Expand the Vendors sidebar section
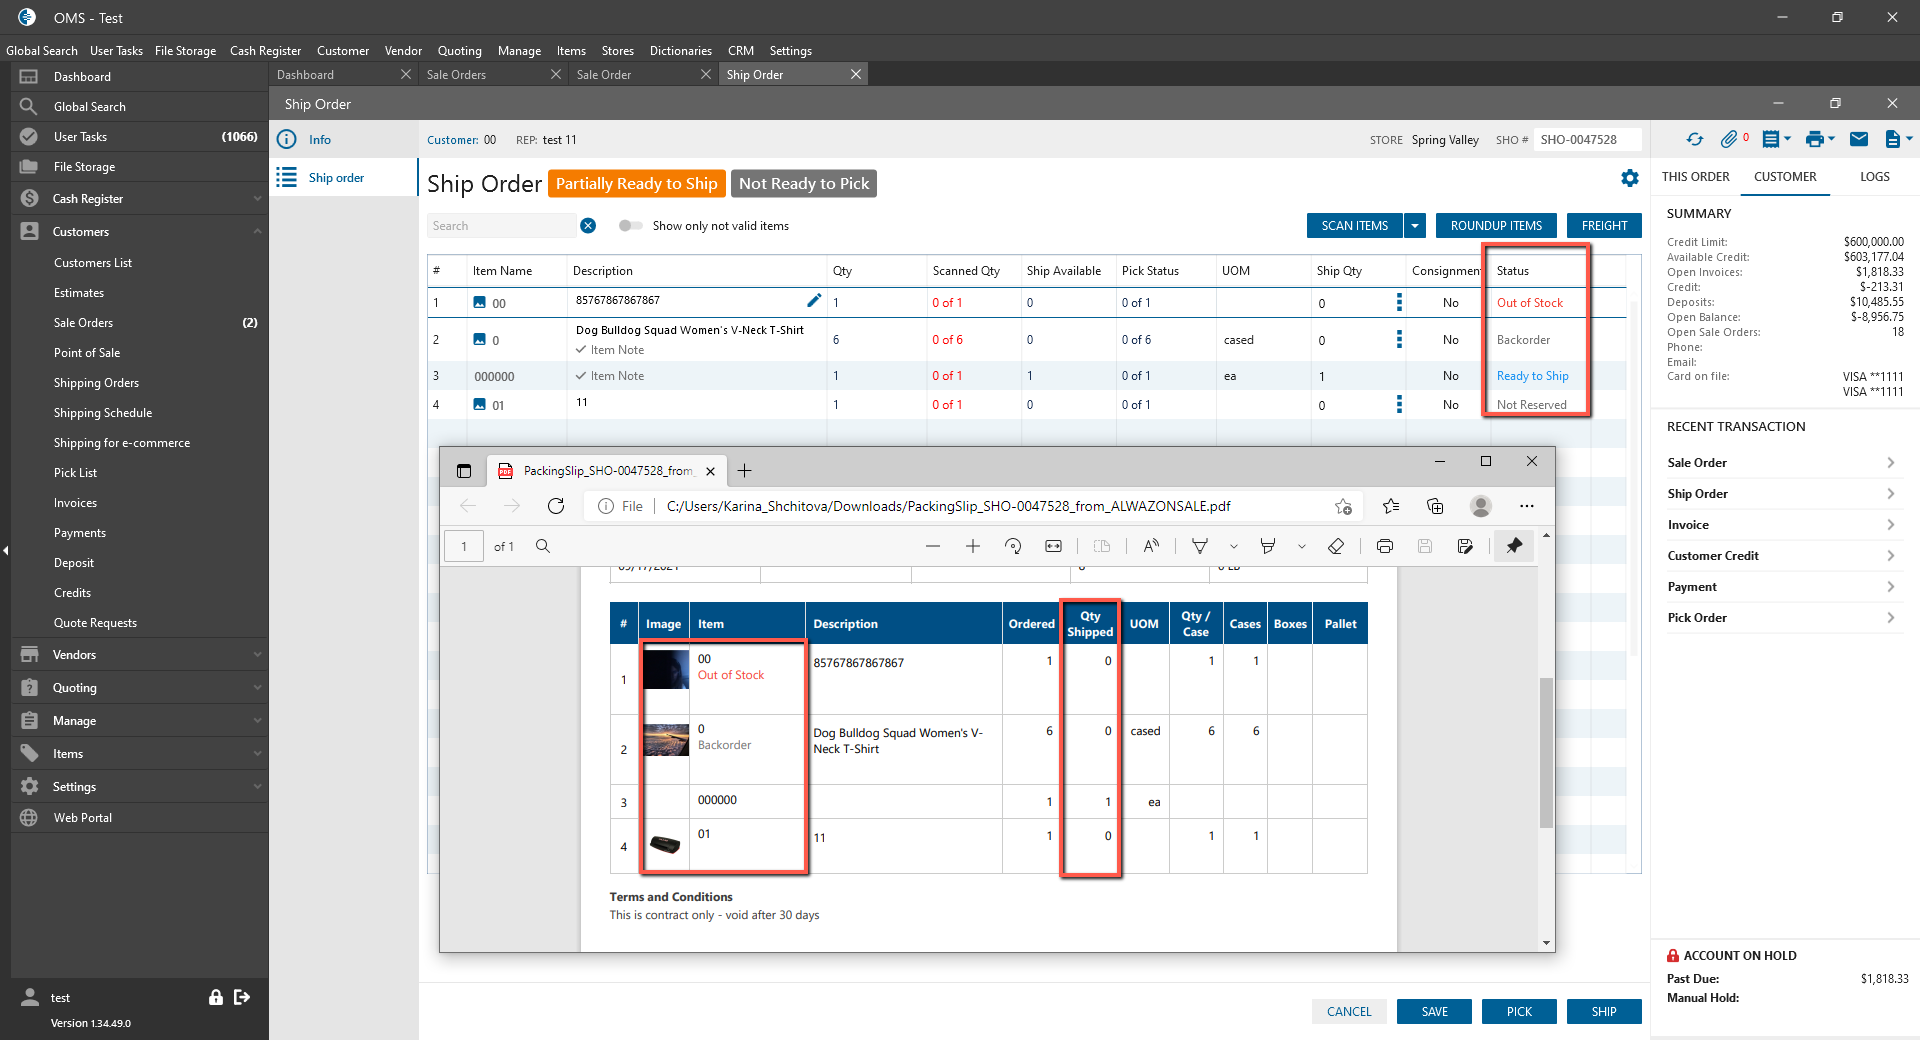Image resolution: width=1920 pixels, height=1040 pixels. tap(140, 655)
